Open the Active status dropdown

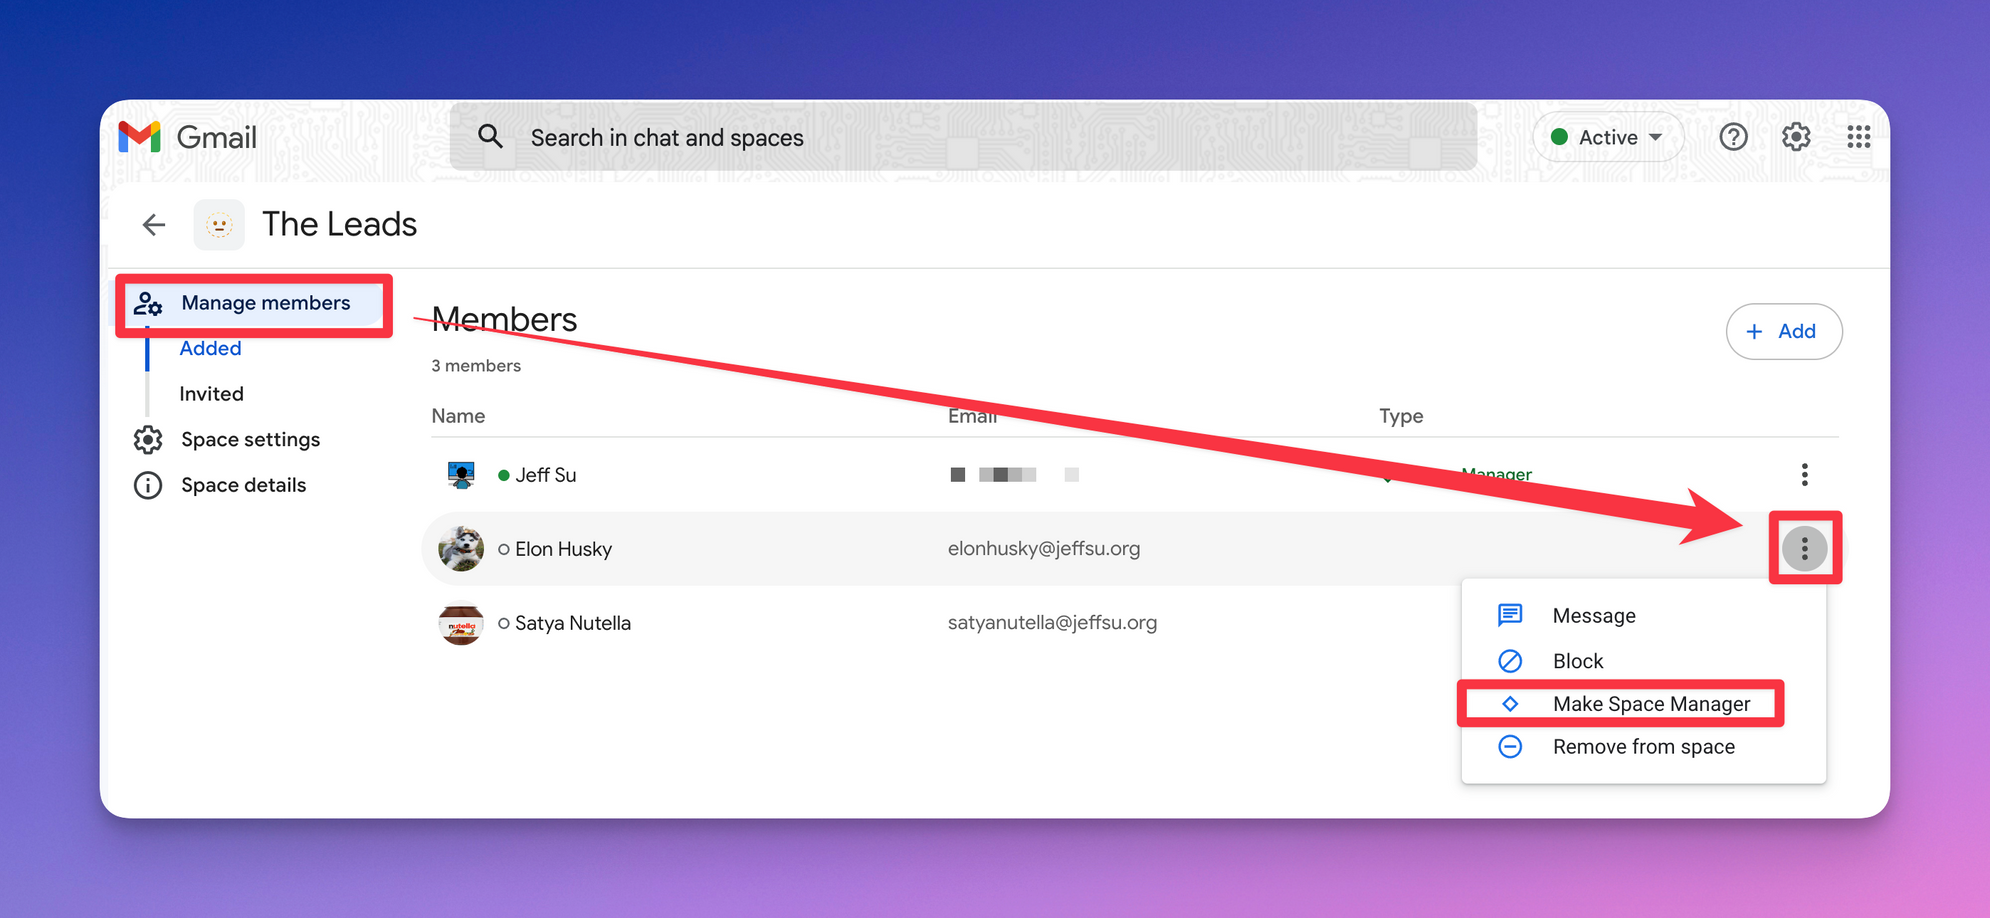pyautogui.click(x=1608, y=137)
